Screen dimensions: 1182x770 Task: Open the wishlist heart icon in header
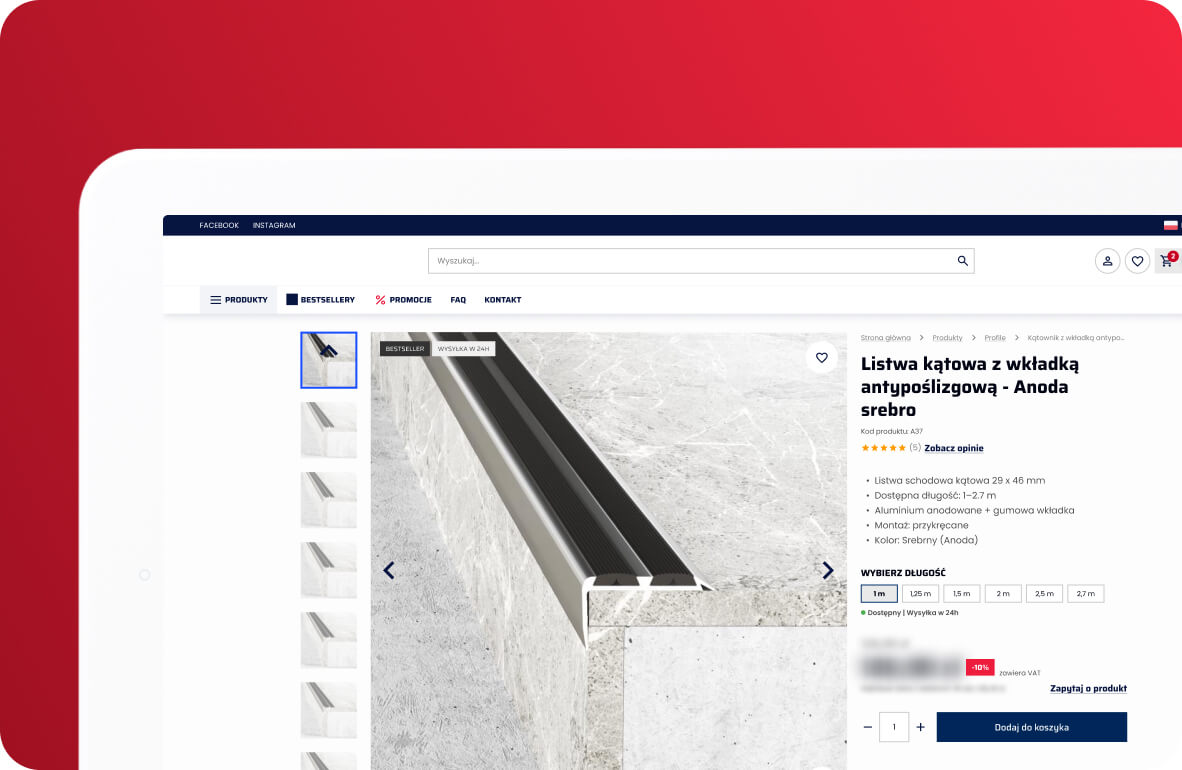[1138, 261]
